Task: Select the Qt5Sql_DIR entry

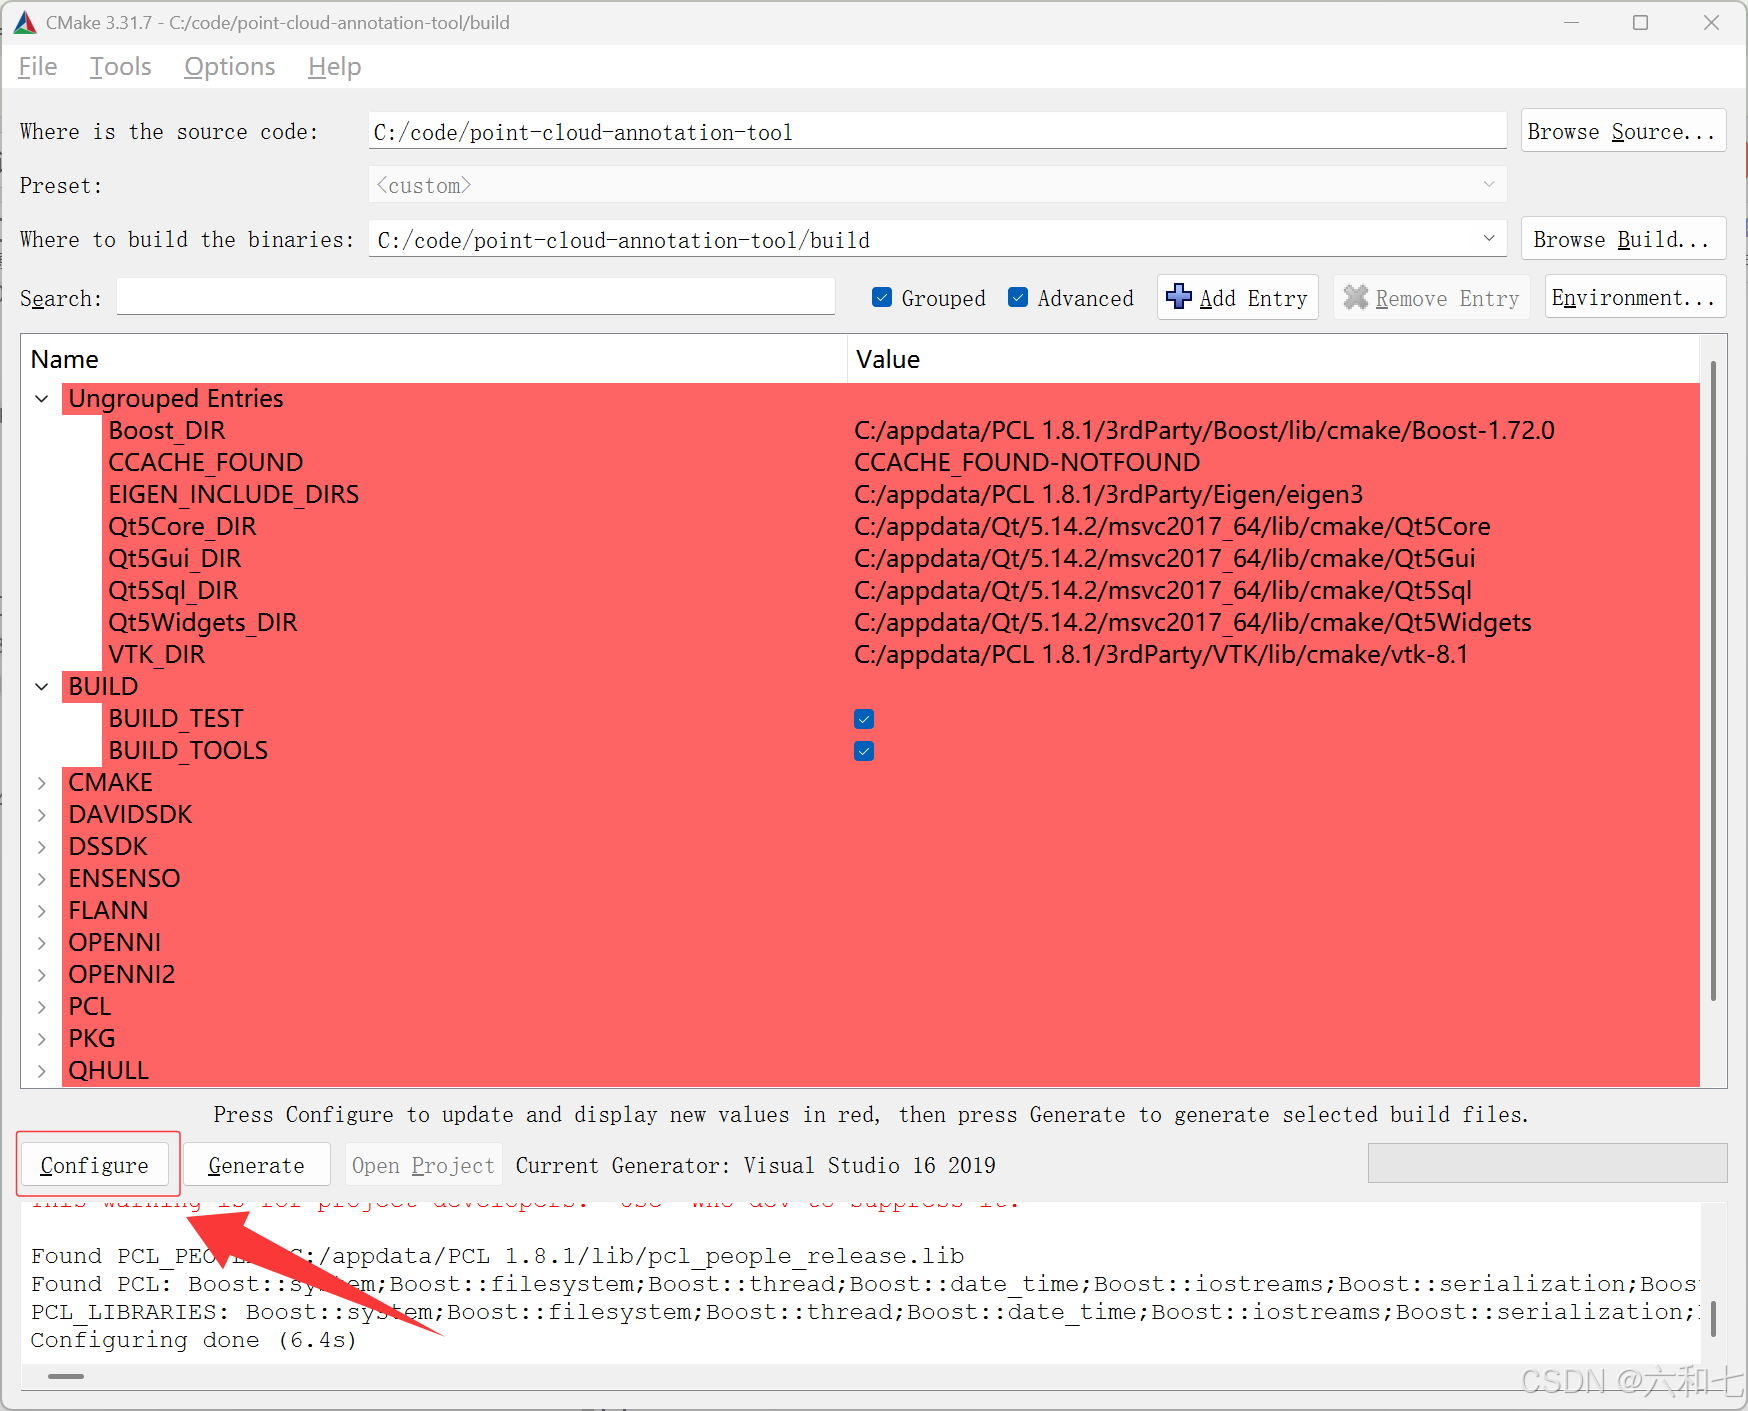Action: [173, 591]
